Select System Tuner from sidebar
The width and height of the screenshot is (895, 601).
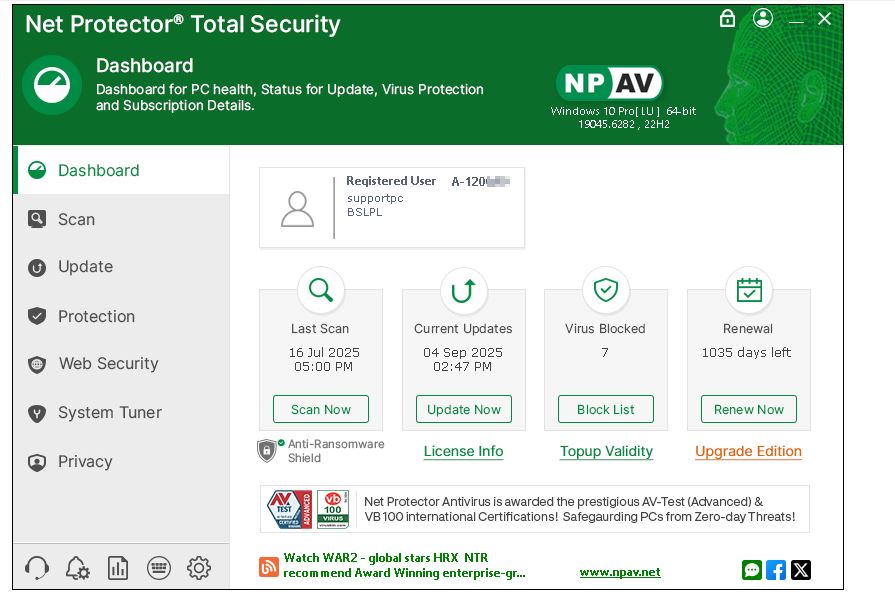[109, 413]
